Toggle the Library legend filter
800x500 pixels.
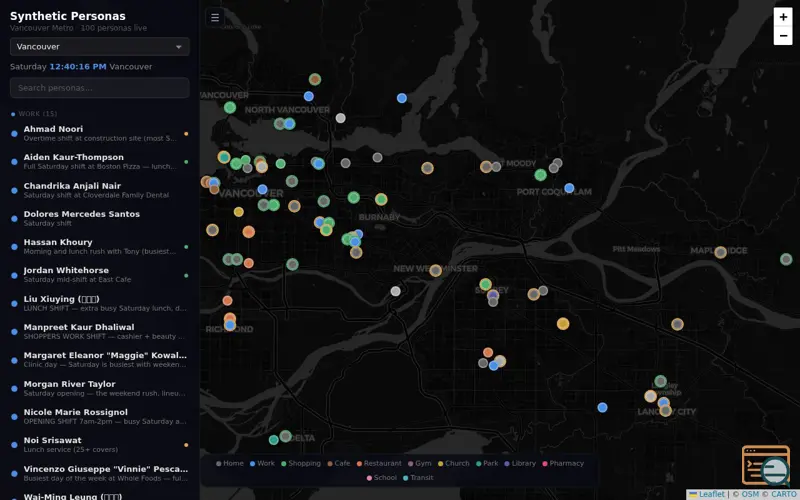pos(520,463)
